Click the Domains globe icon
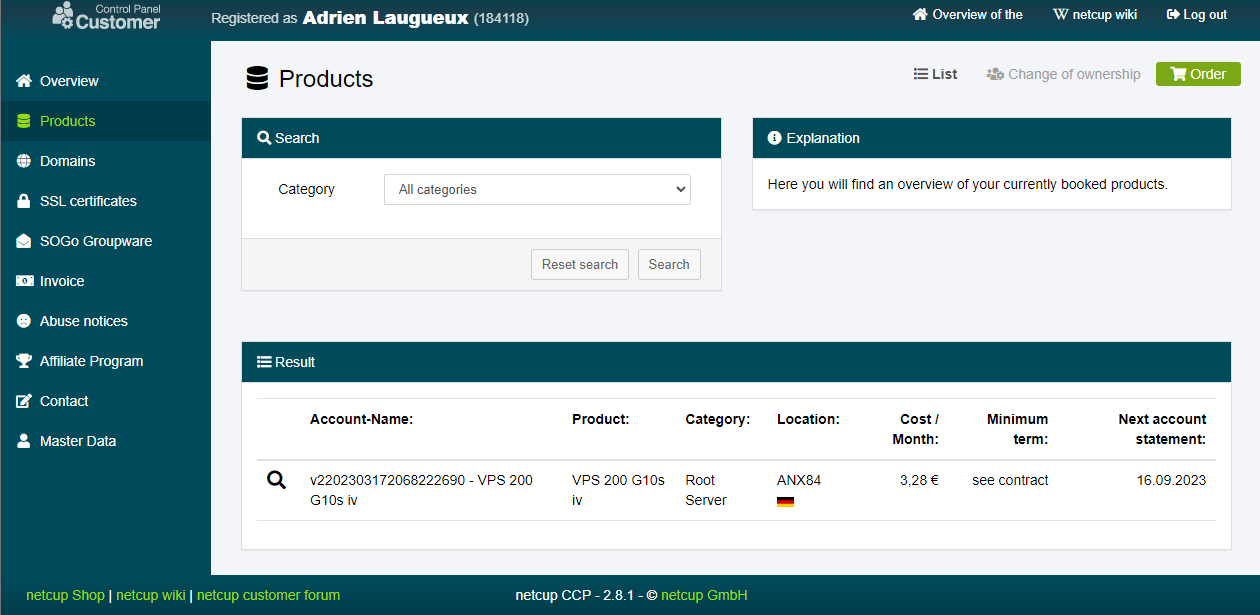The height and width of the screenshot is (615, 1260). (x=24, y=161)
